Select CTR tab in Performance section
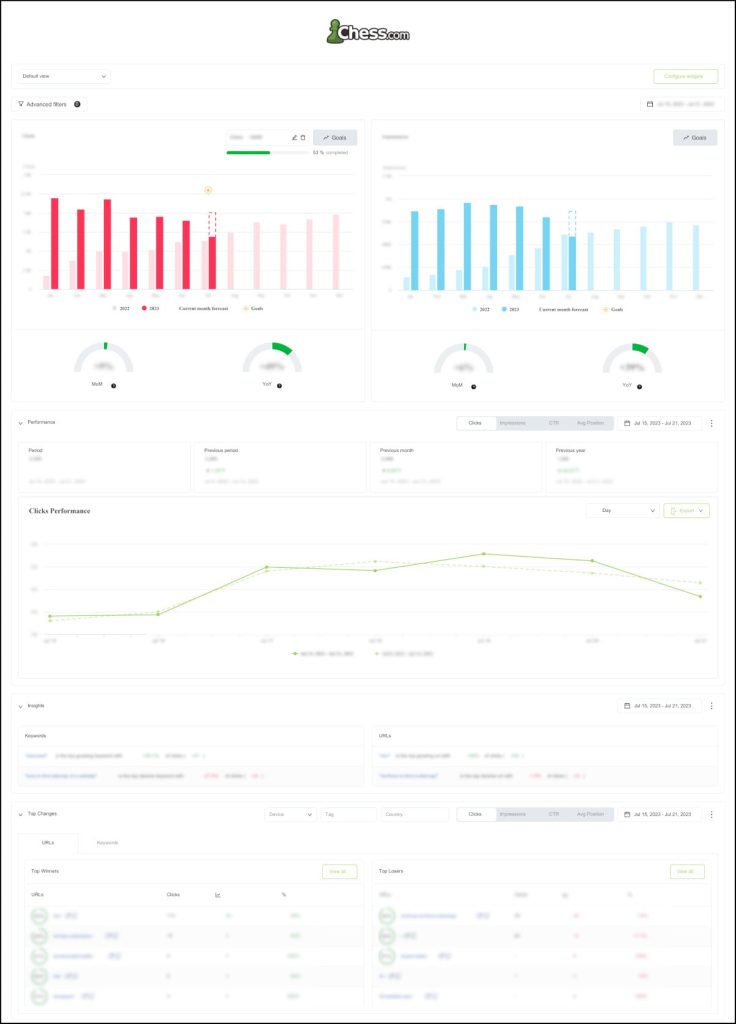 554,423
